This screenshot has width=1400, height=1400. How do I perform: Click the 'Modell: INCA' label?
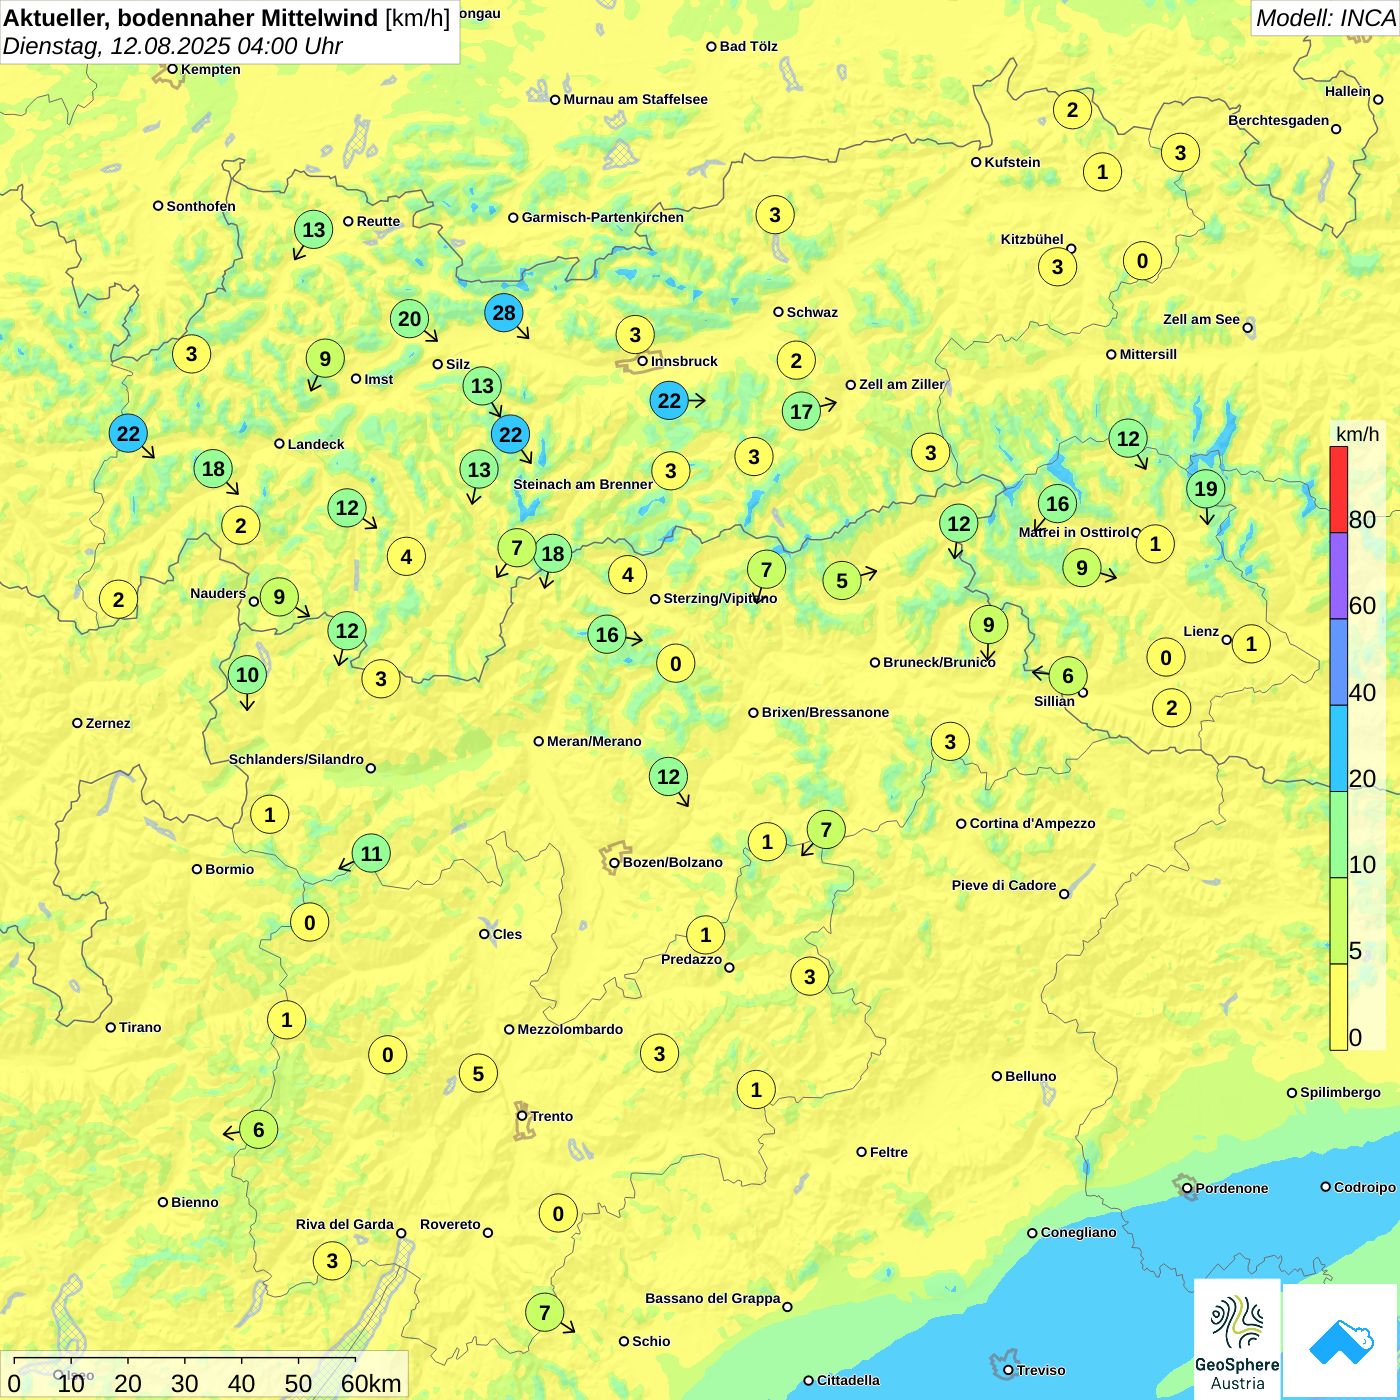tap(1325, 18)
